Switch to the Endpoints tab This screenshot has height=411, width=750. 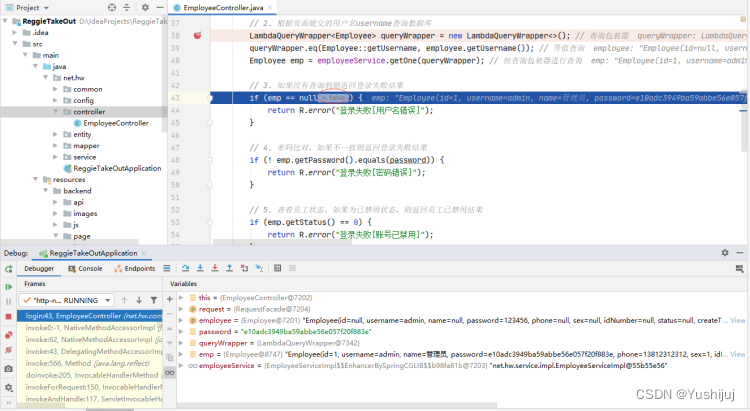pyautogui.click(x=134, y=268)
